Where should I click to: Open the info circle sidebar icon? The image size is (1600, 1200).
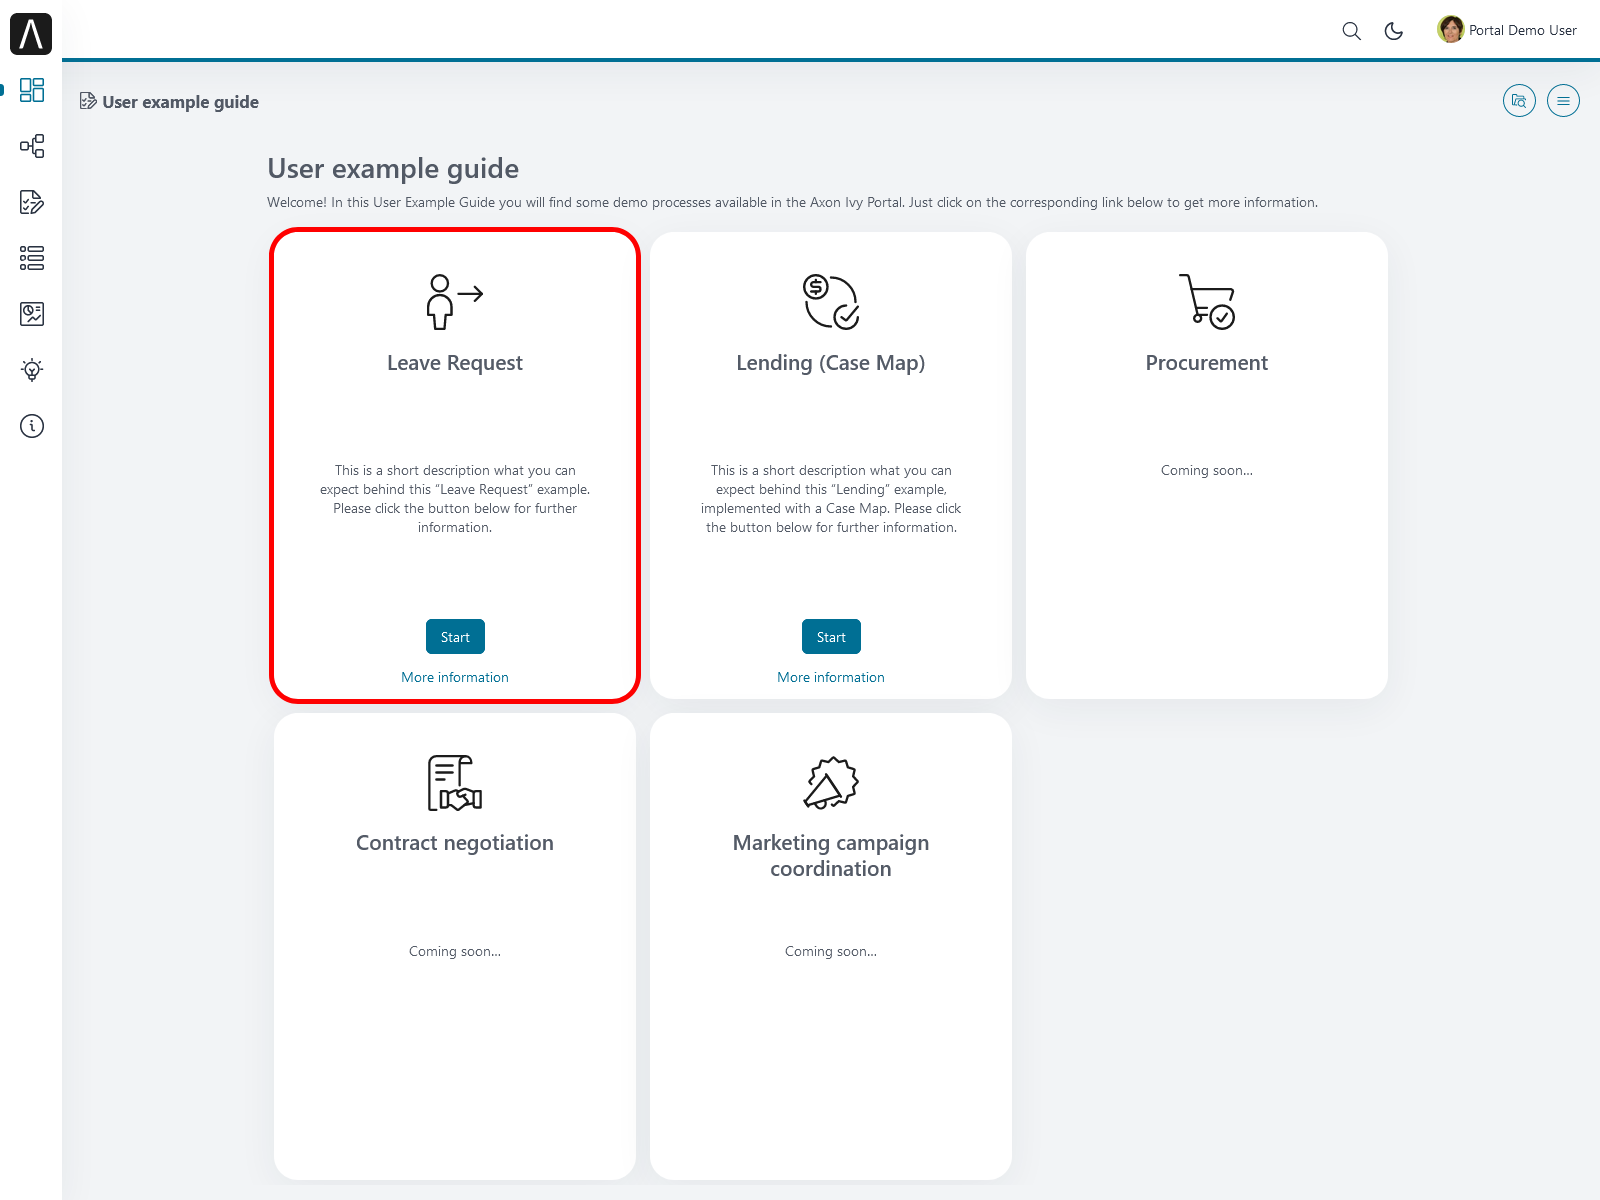(x=32, y=426)
